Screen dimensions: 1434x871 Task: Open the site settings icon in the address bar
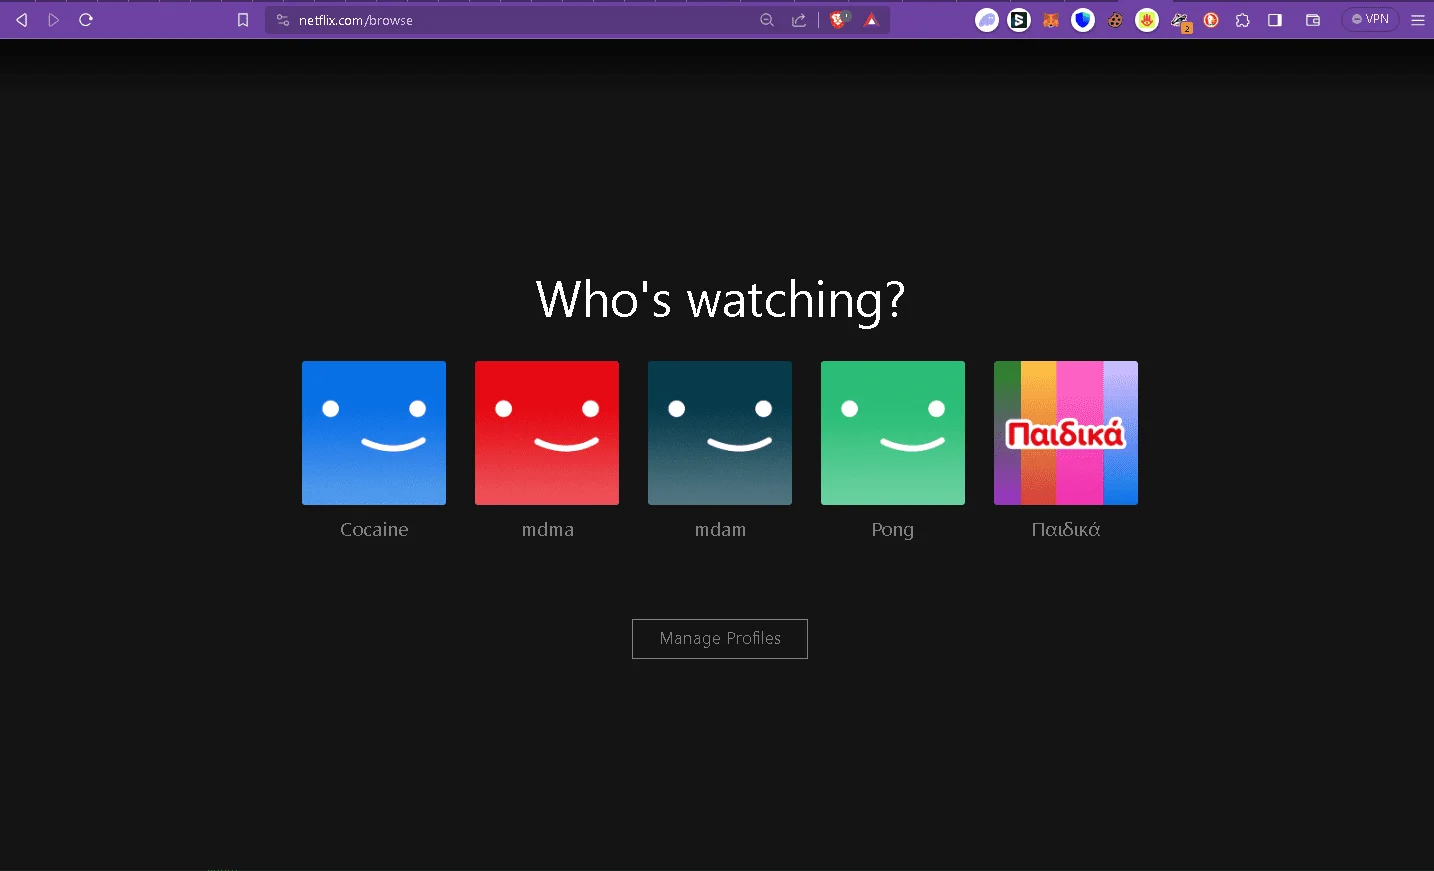283,20
